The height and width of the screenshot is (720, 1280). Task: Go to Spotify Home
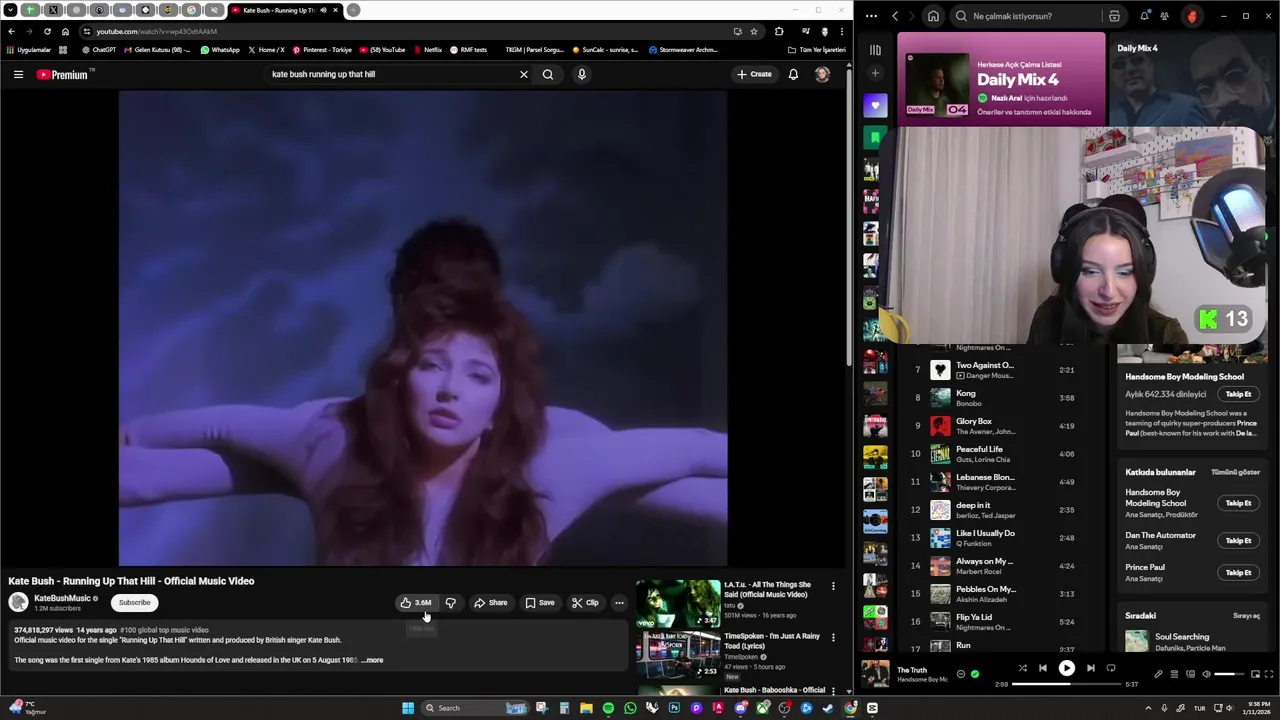tap(933, 16)
